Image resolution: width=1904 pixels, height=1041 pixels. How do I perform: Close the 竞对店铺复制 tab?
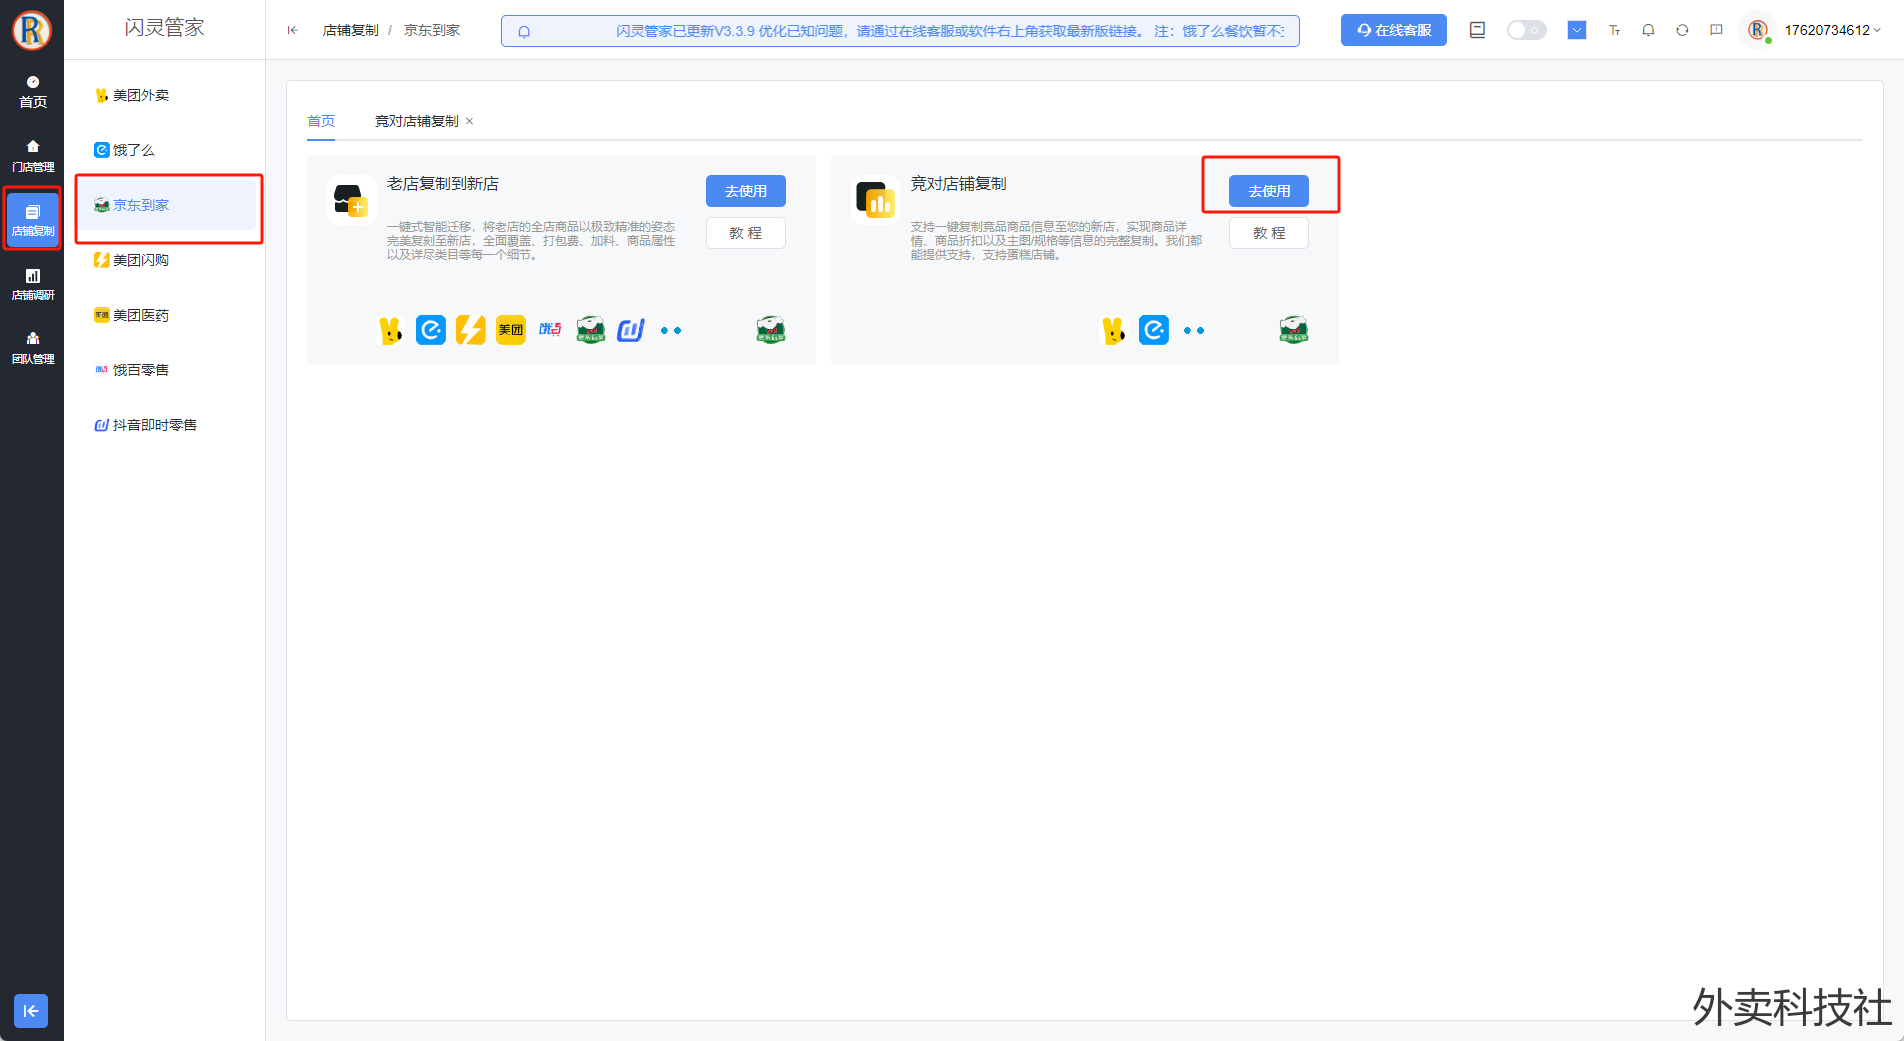click(469, 121)
